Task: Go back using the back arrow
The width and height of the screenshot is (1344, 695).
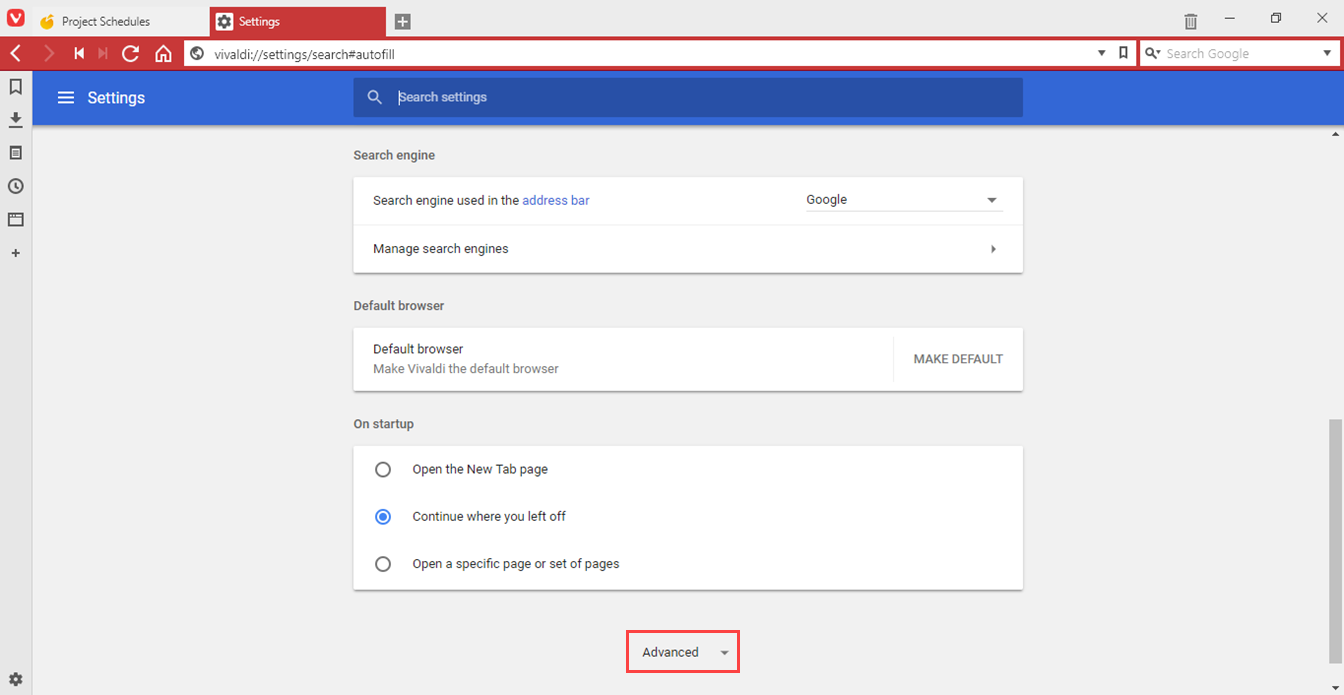Action: pyautogui.click(x=16, y=54)
